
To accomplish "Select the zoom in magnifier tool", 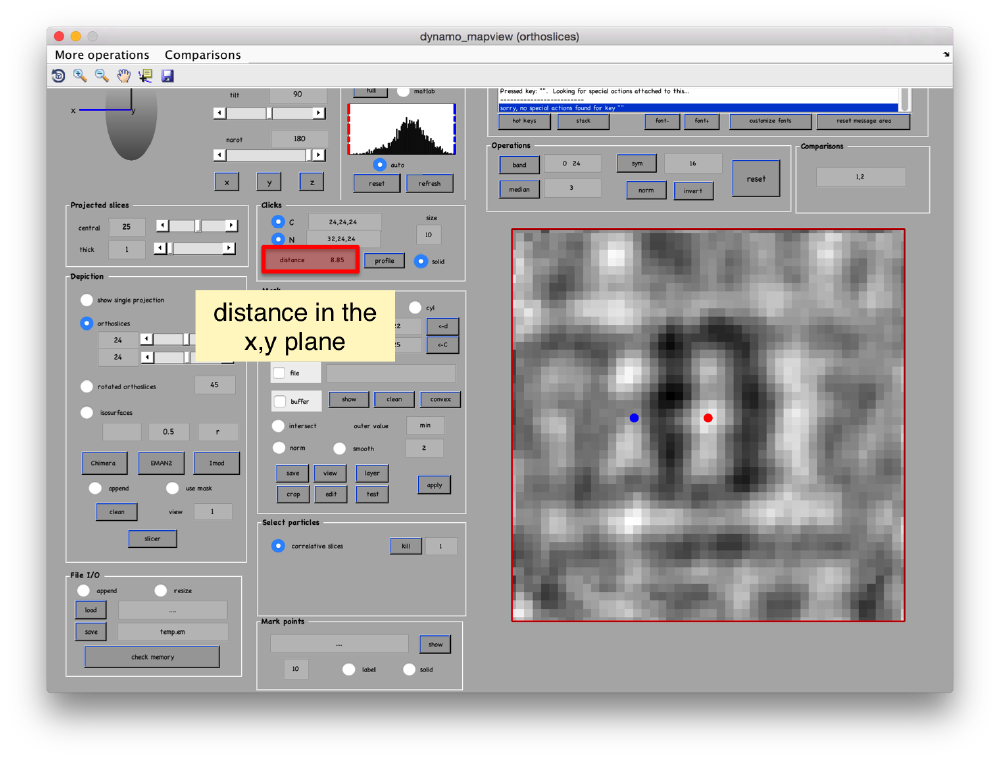I will point(80,76).
